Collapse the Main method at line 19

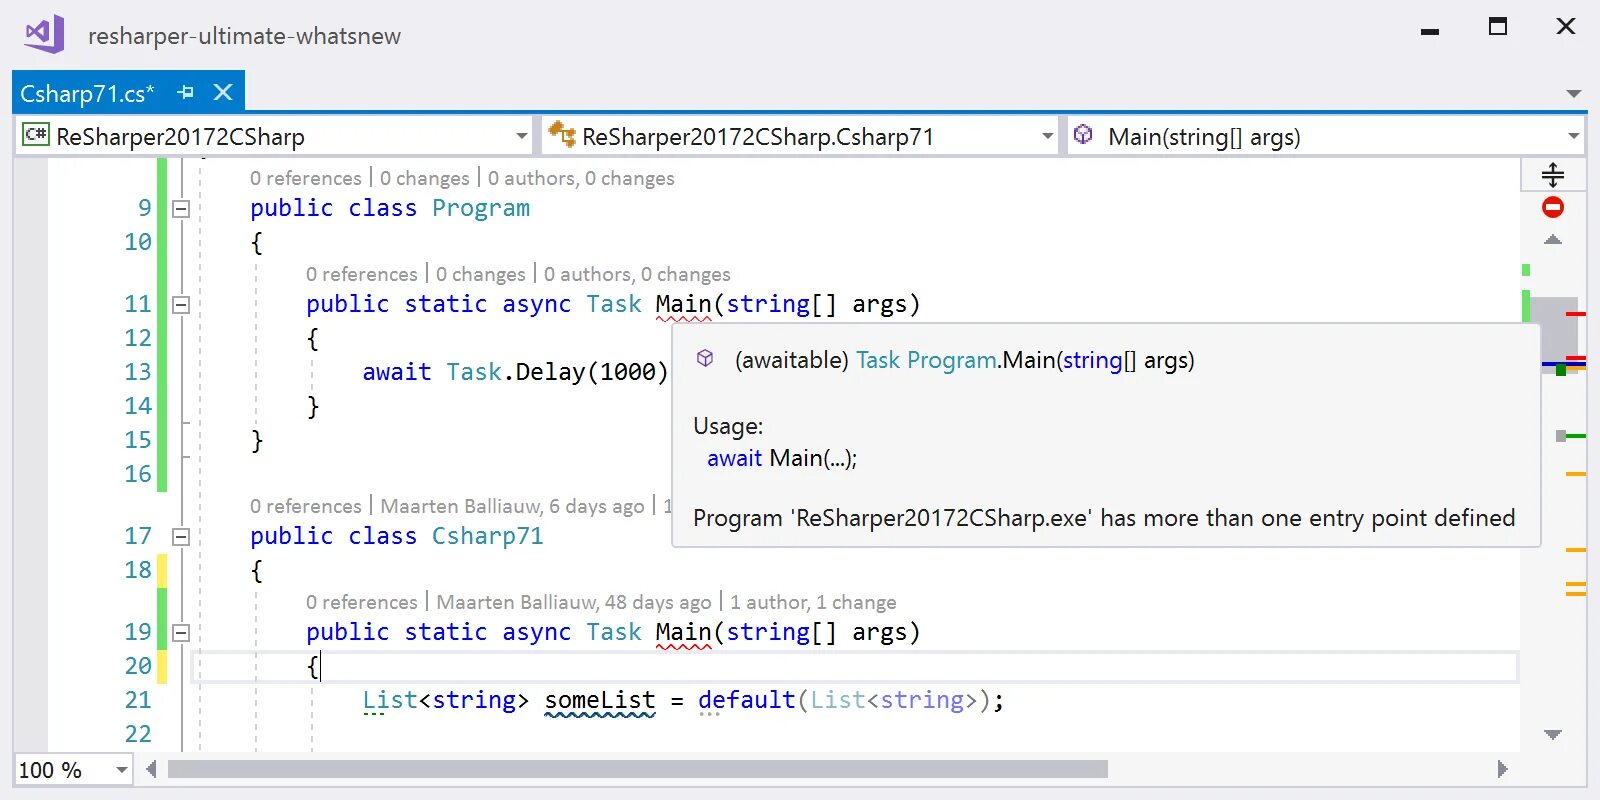click(x=181, y=633)
